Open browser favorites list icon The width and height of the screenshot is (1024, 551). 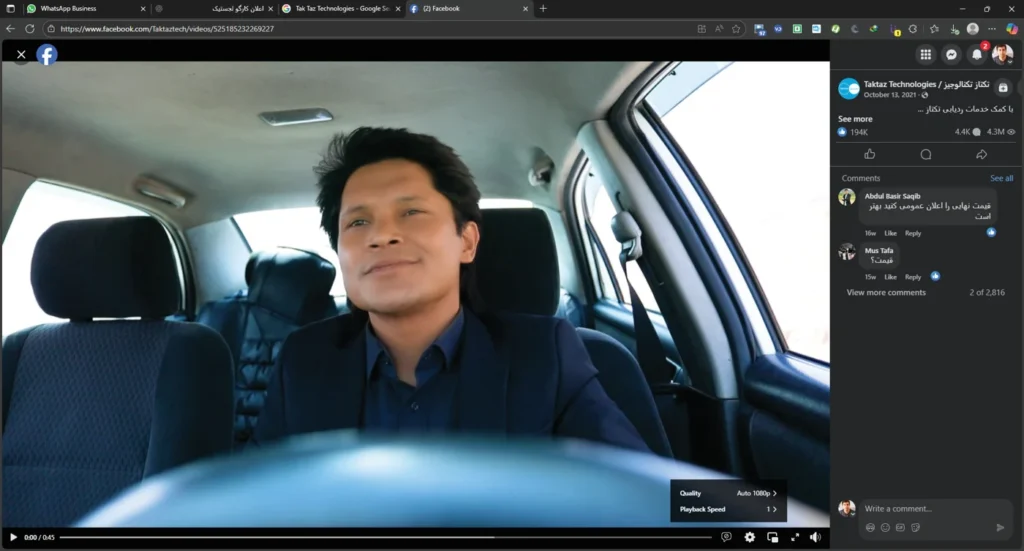pos(935,29)
